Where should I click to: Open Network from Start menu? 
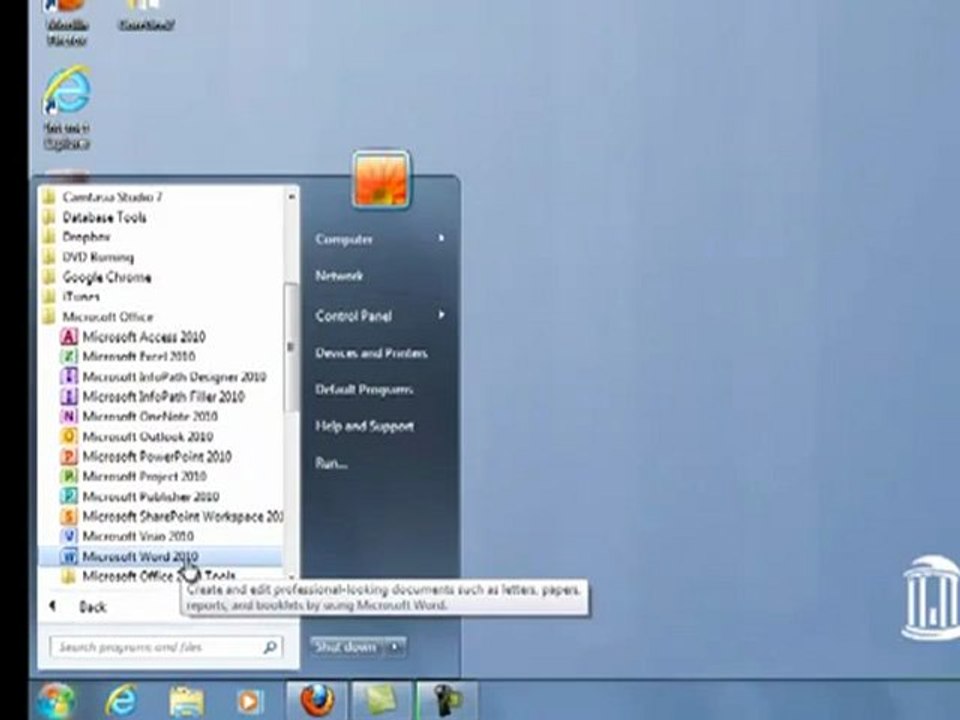pos(339,276)
